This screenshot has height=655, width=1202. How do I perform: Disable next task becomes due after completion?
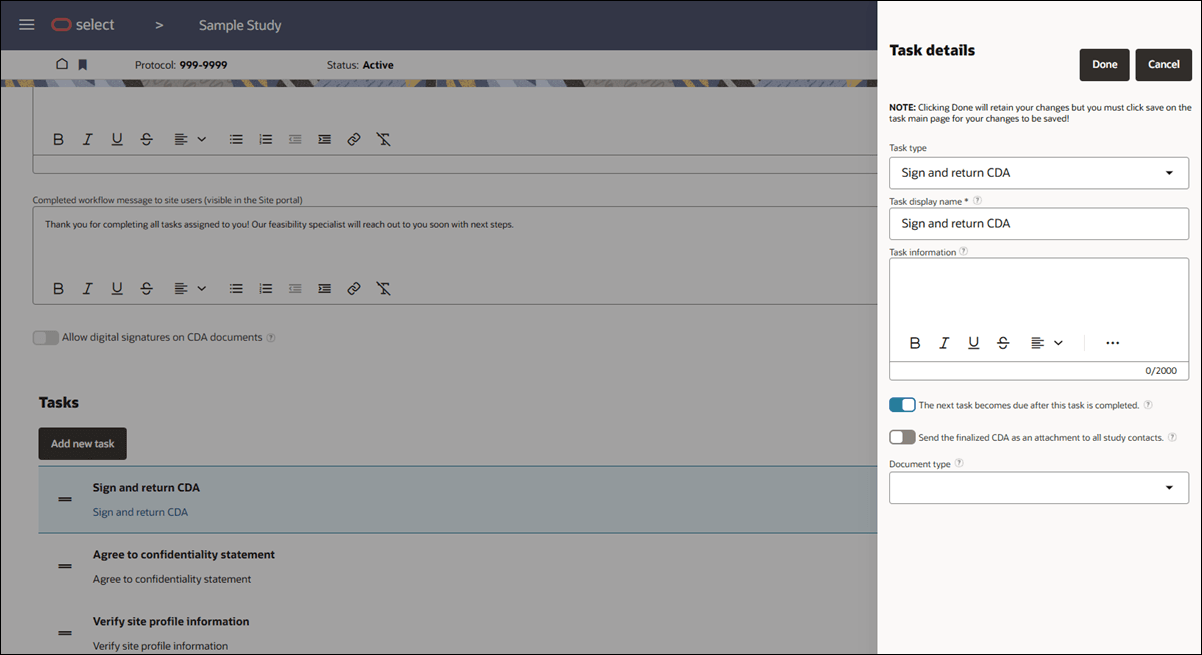click(902, 405)
